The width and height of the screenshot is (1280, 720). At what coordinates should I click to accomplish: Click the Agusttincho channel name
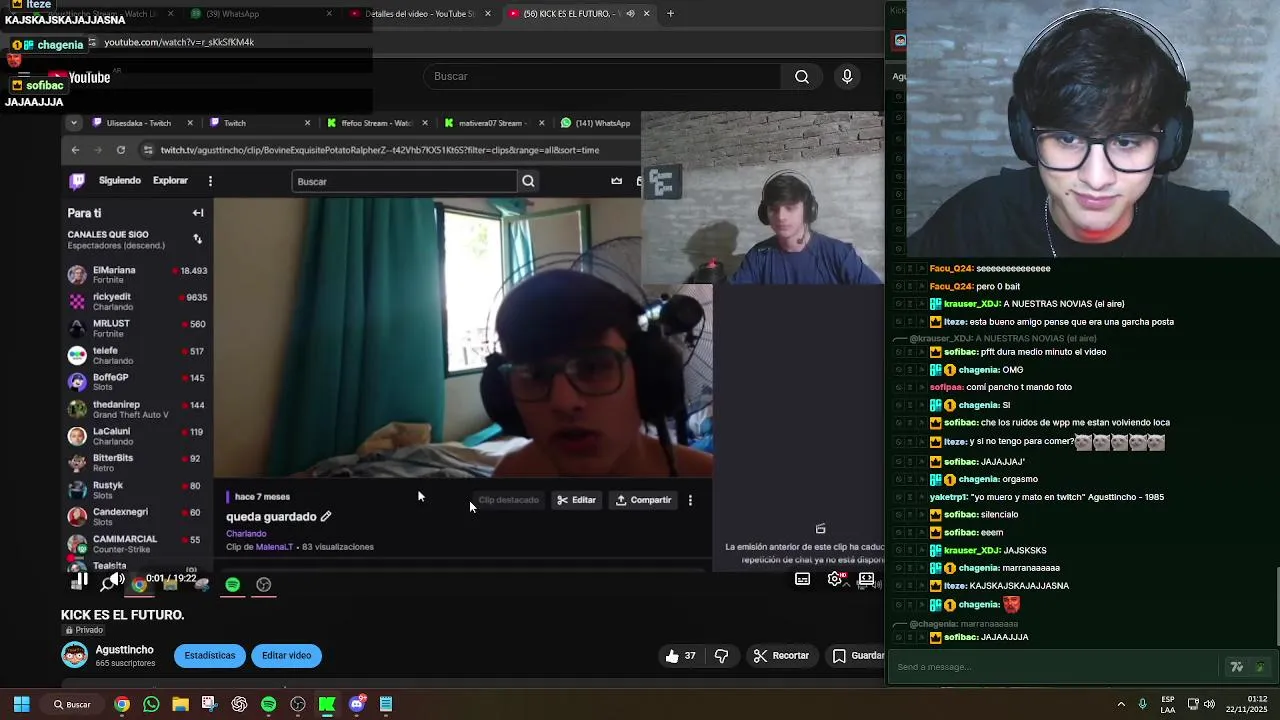point(125,650)
